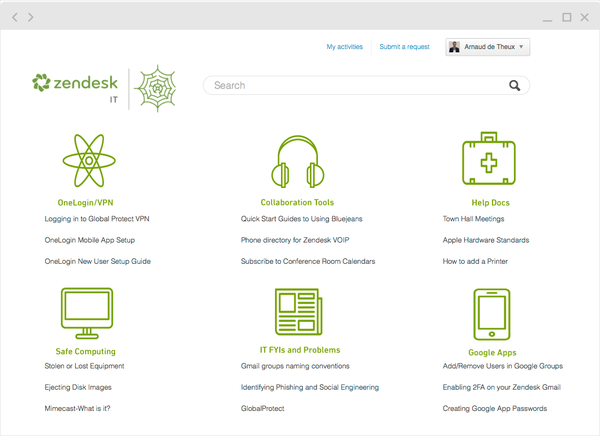
Task: Open Submit a request link
Action: [x=404, y=47]
